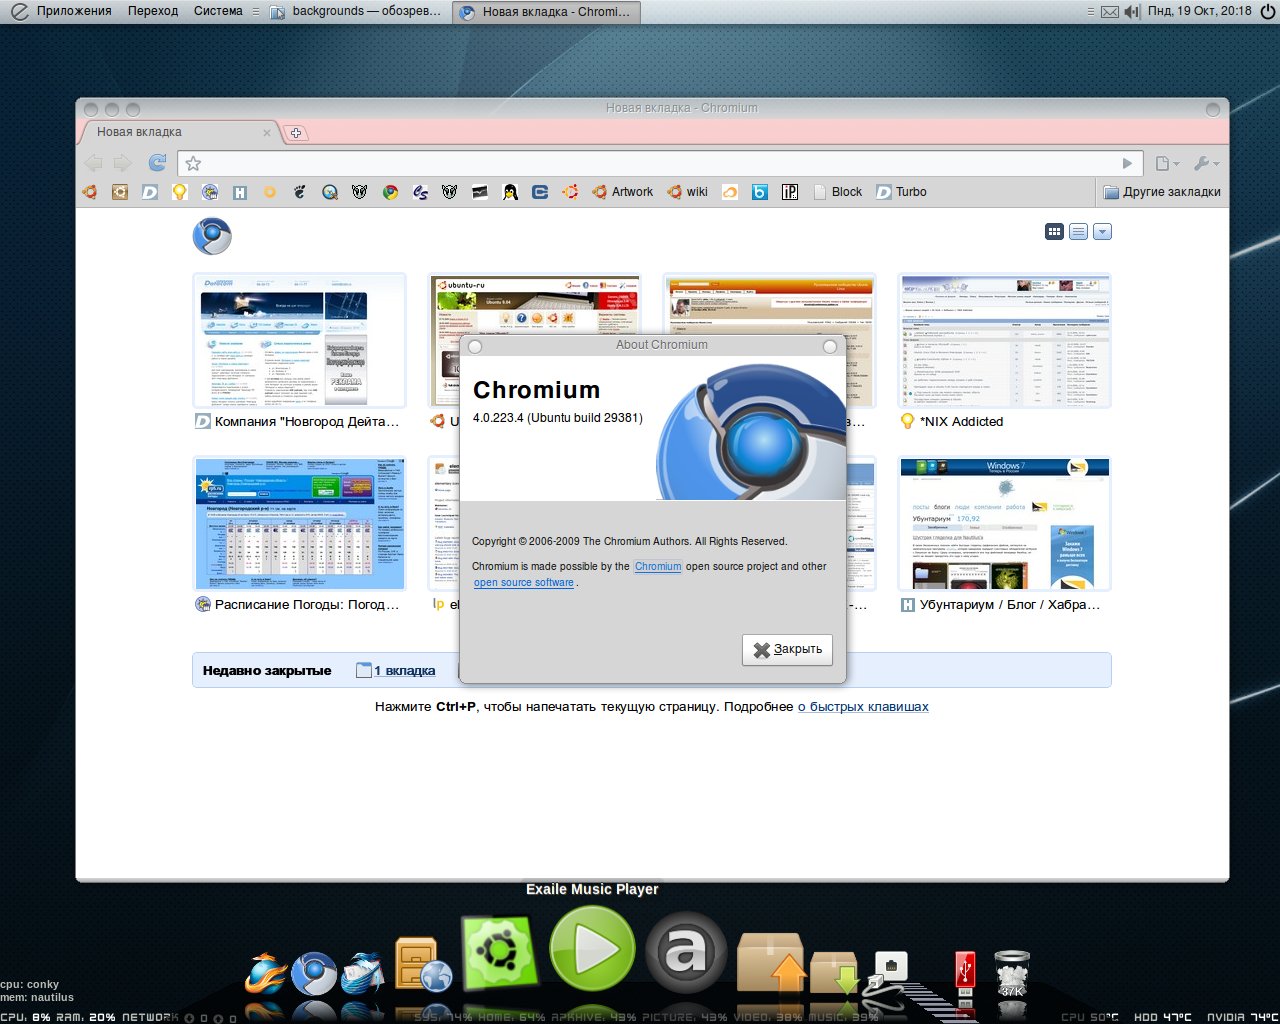
Task: Open network cable connection dock icon
Action: (x=884, y=975)
